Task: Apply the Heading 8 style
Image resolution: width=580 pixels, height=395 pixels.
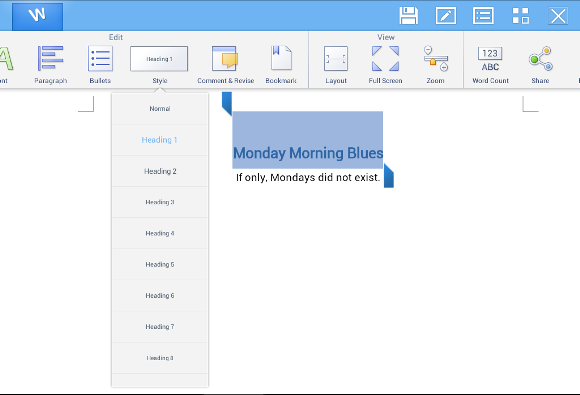Action: tap(160, 358)
